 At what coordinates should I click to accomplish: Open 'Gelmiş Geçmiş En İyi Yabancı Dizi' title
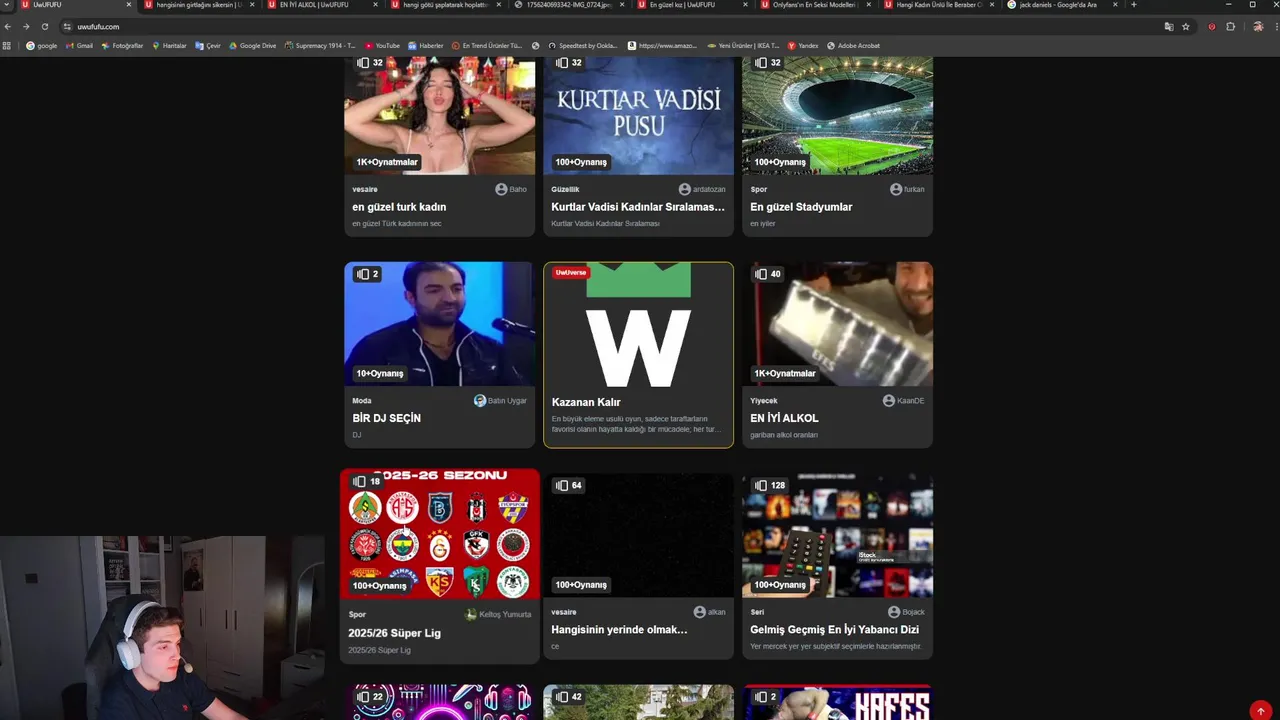click(834, 629)
